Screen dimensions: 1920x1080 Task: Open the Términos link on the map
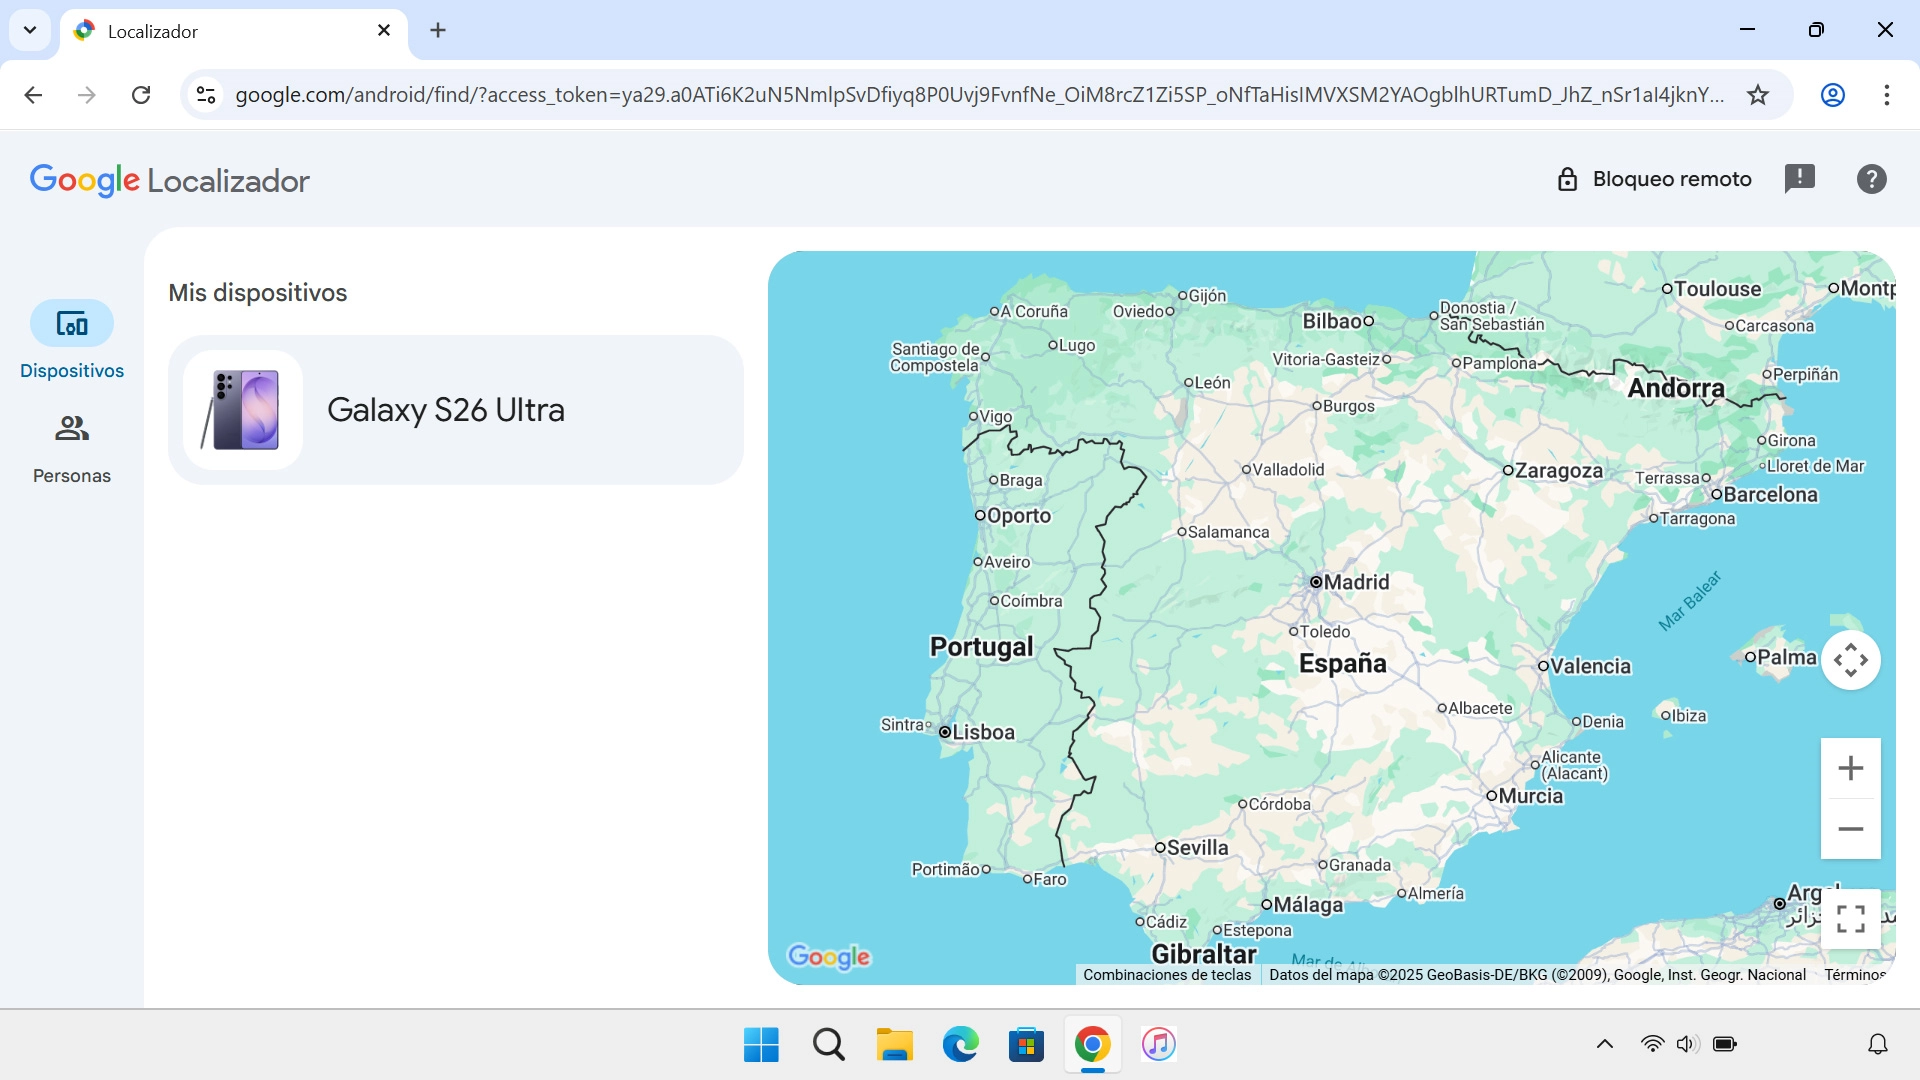tap(1855, 974)
